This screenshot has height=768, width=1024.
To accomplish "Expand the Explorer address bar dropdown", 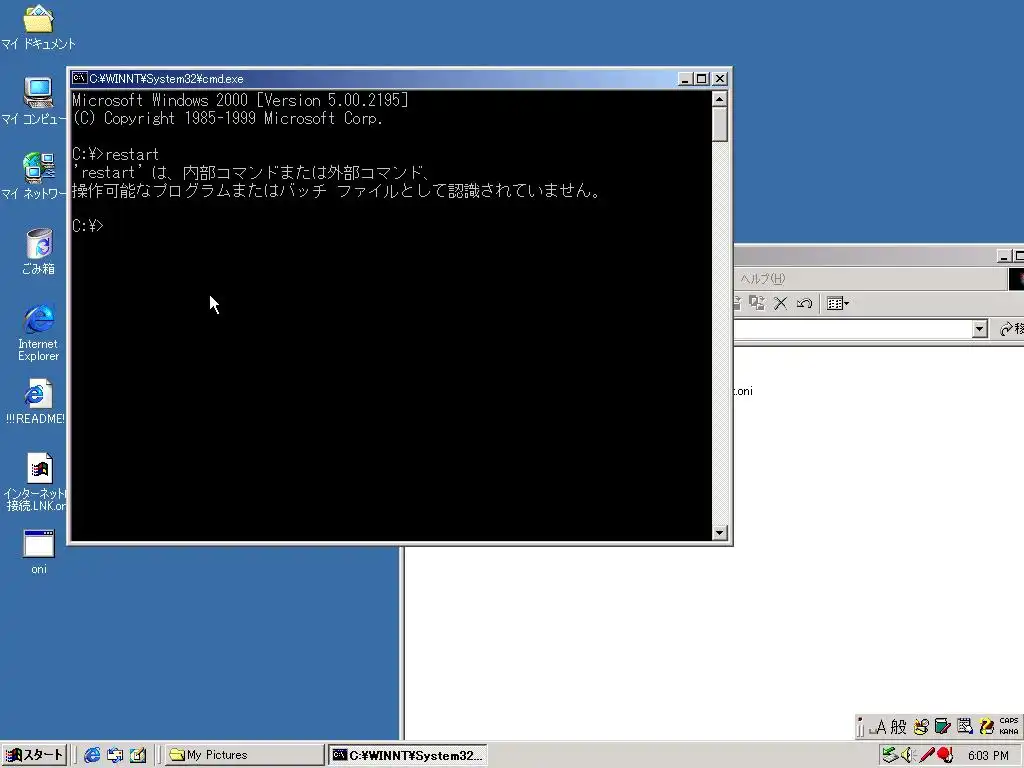I will 979,329.
